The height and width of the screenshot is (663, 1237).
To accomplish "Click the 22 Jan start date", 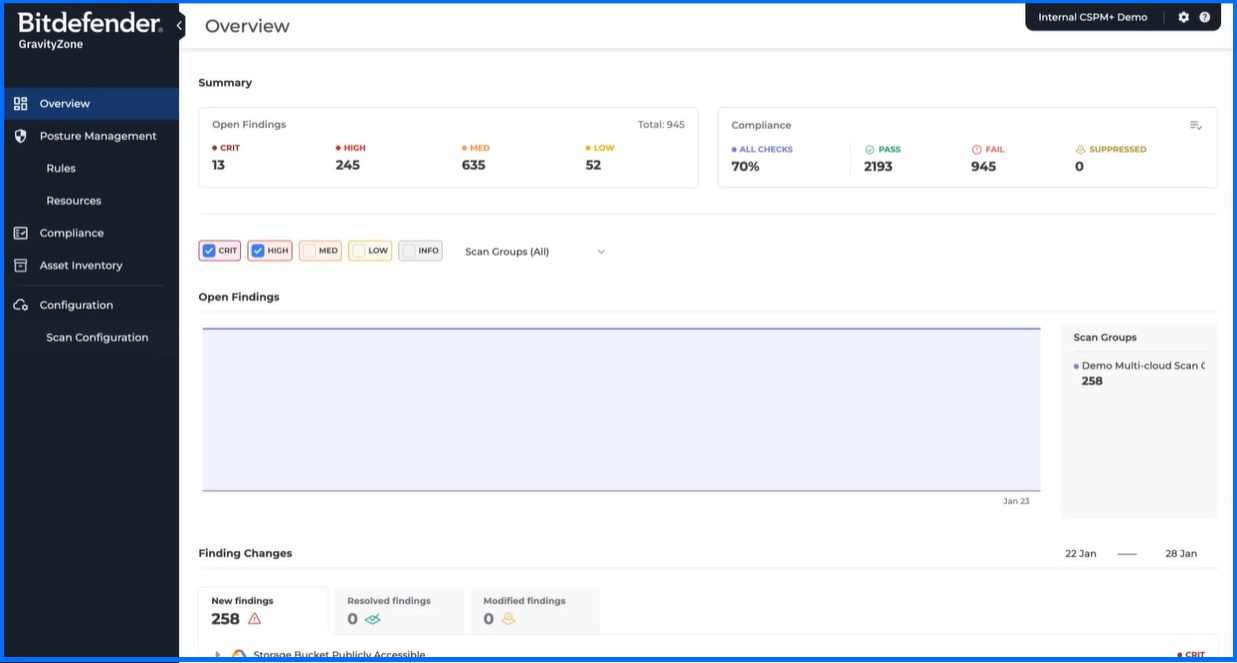I will pyautogui.click(x=1081, y=553).
